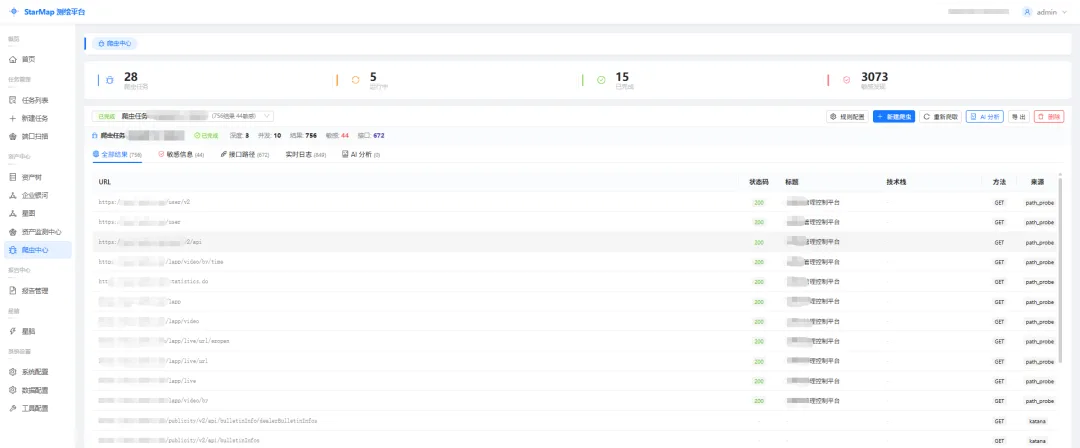
Task: Click the URL ending in /lapp/live/url/ezopen
Action: click(x=163, y=340)
